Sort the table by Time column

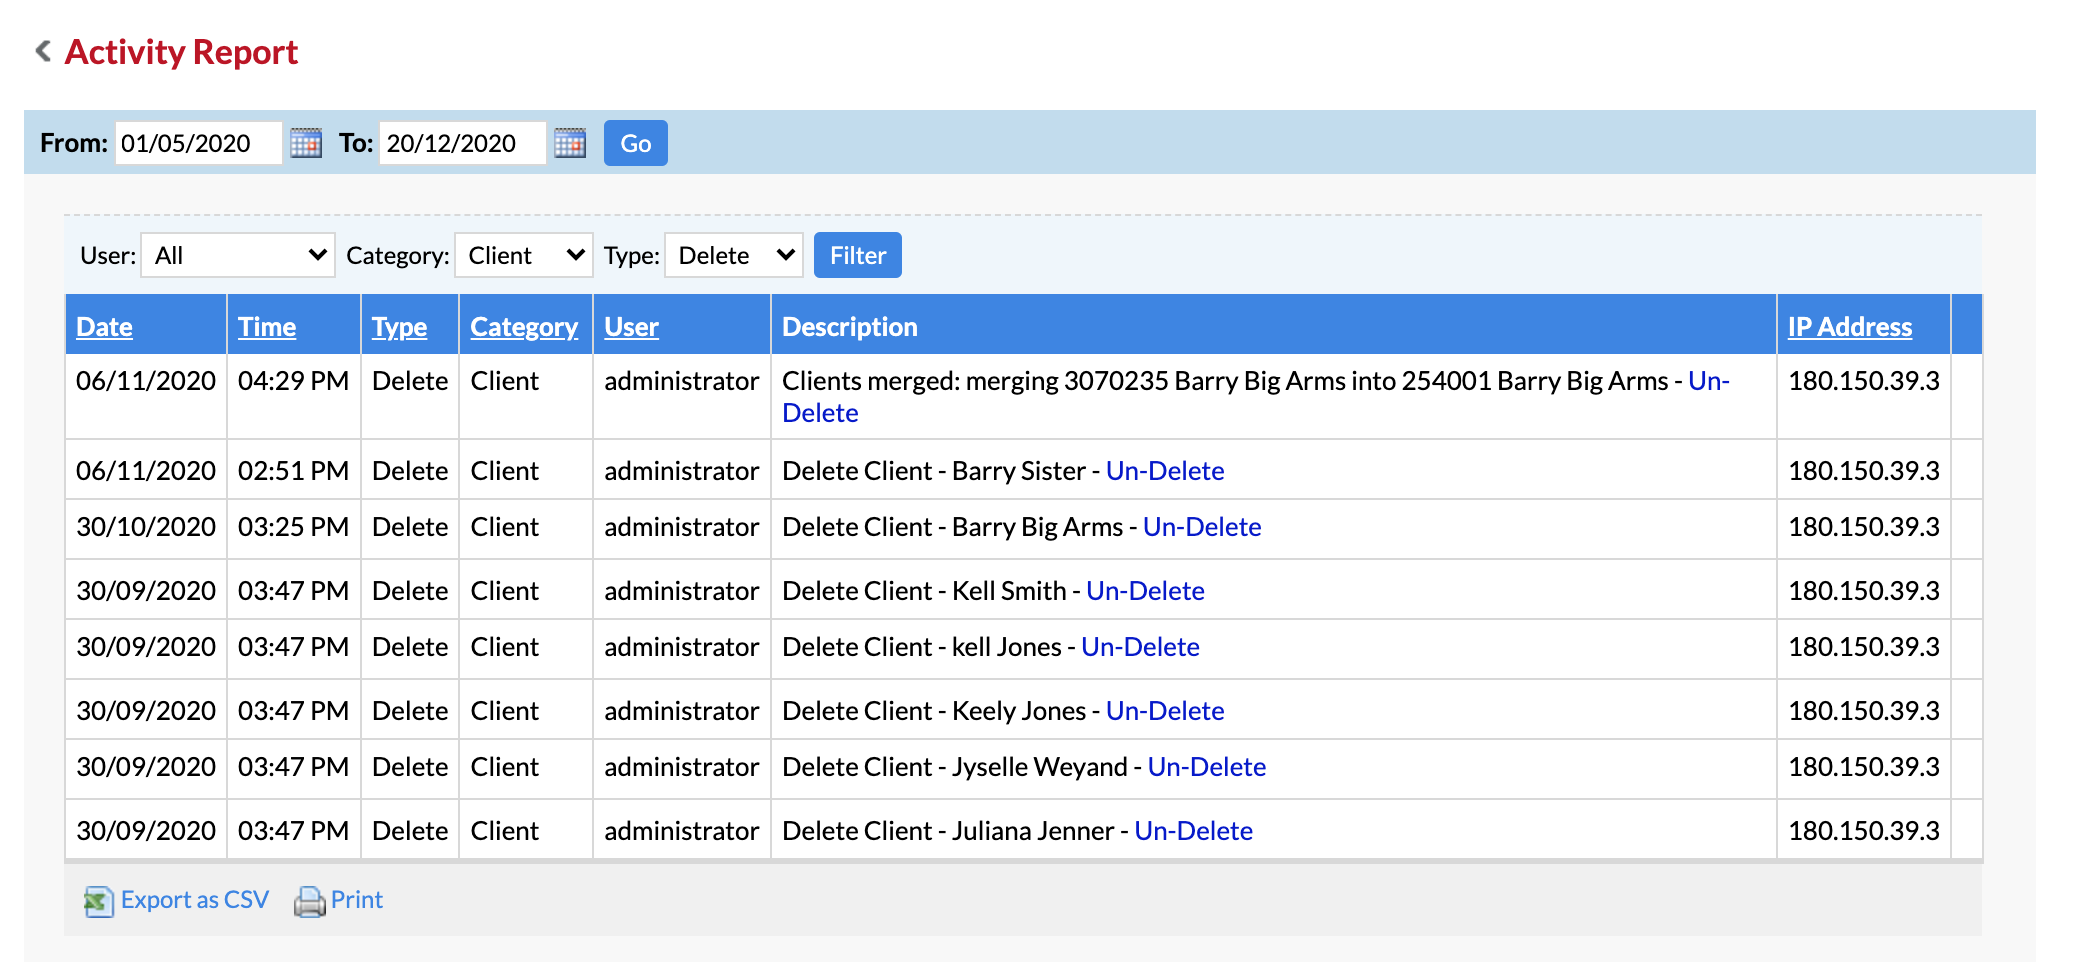pos(267,327)
